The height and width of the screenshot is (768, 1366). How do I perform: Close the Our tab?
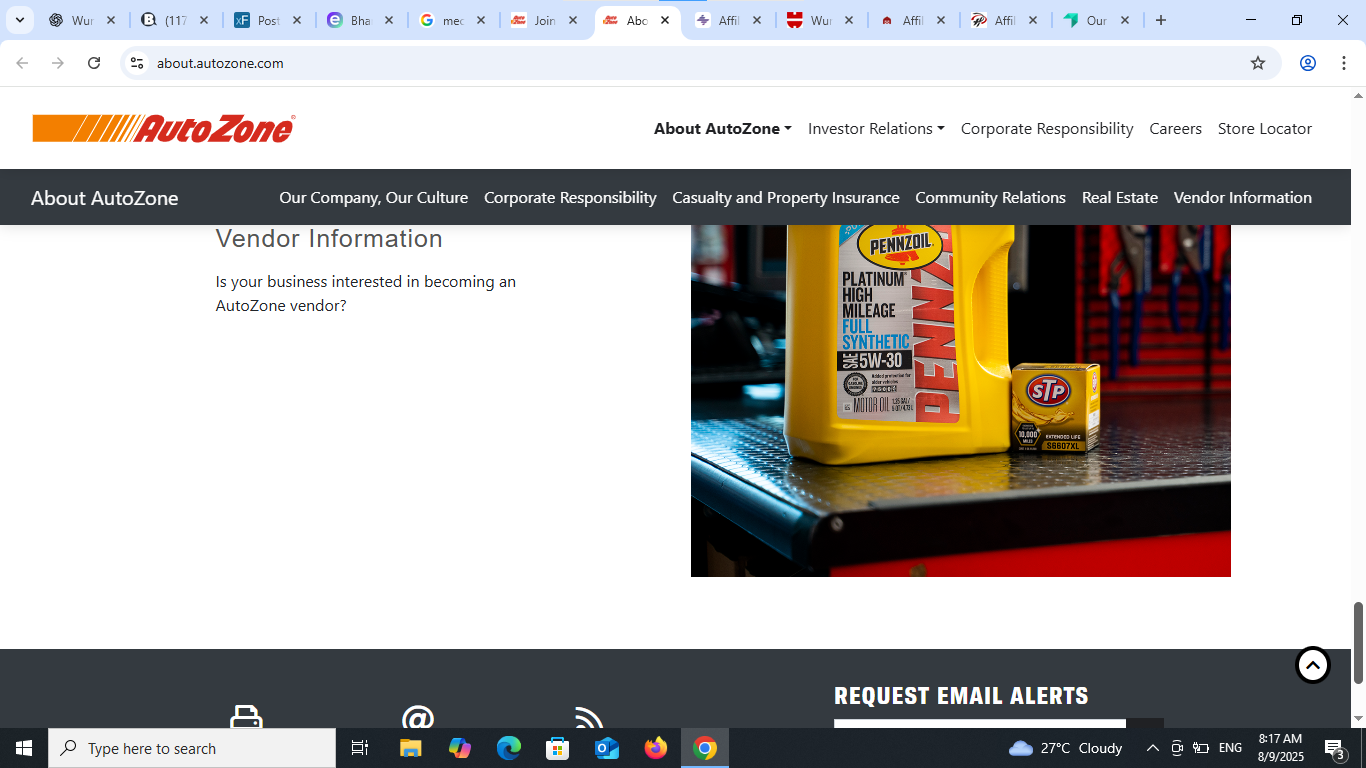click(x=1124, y=20)
